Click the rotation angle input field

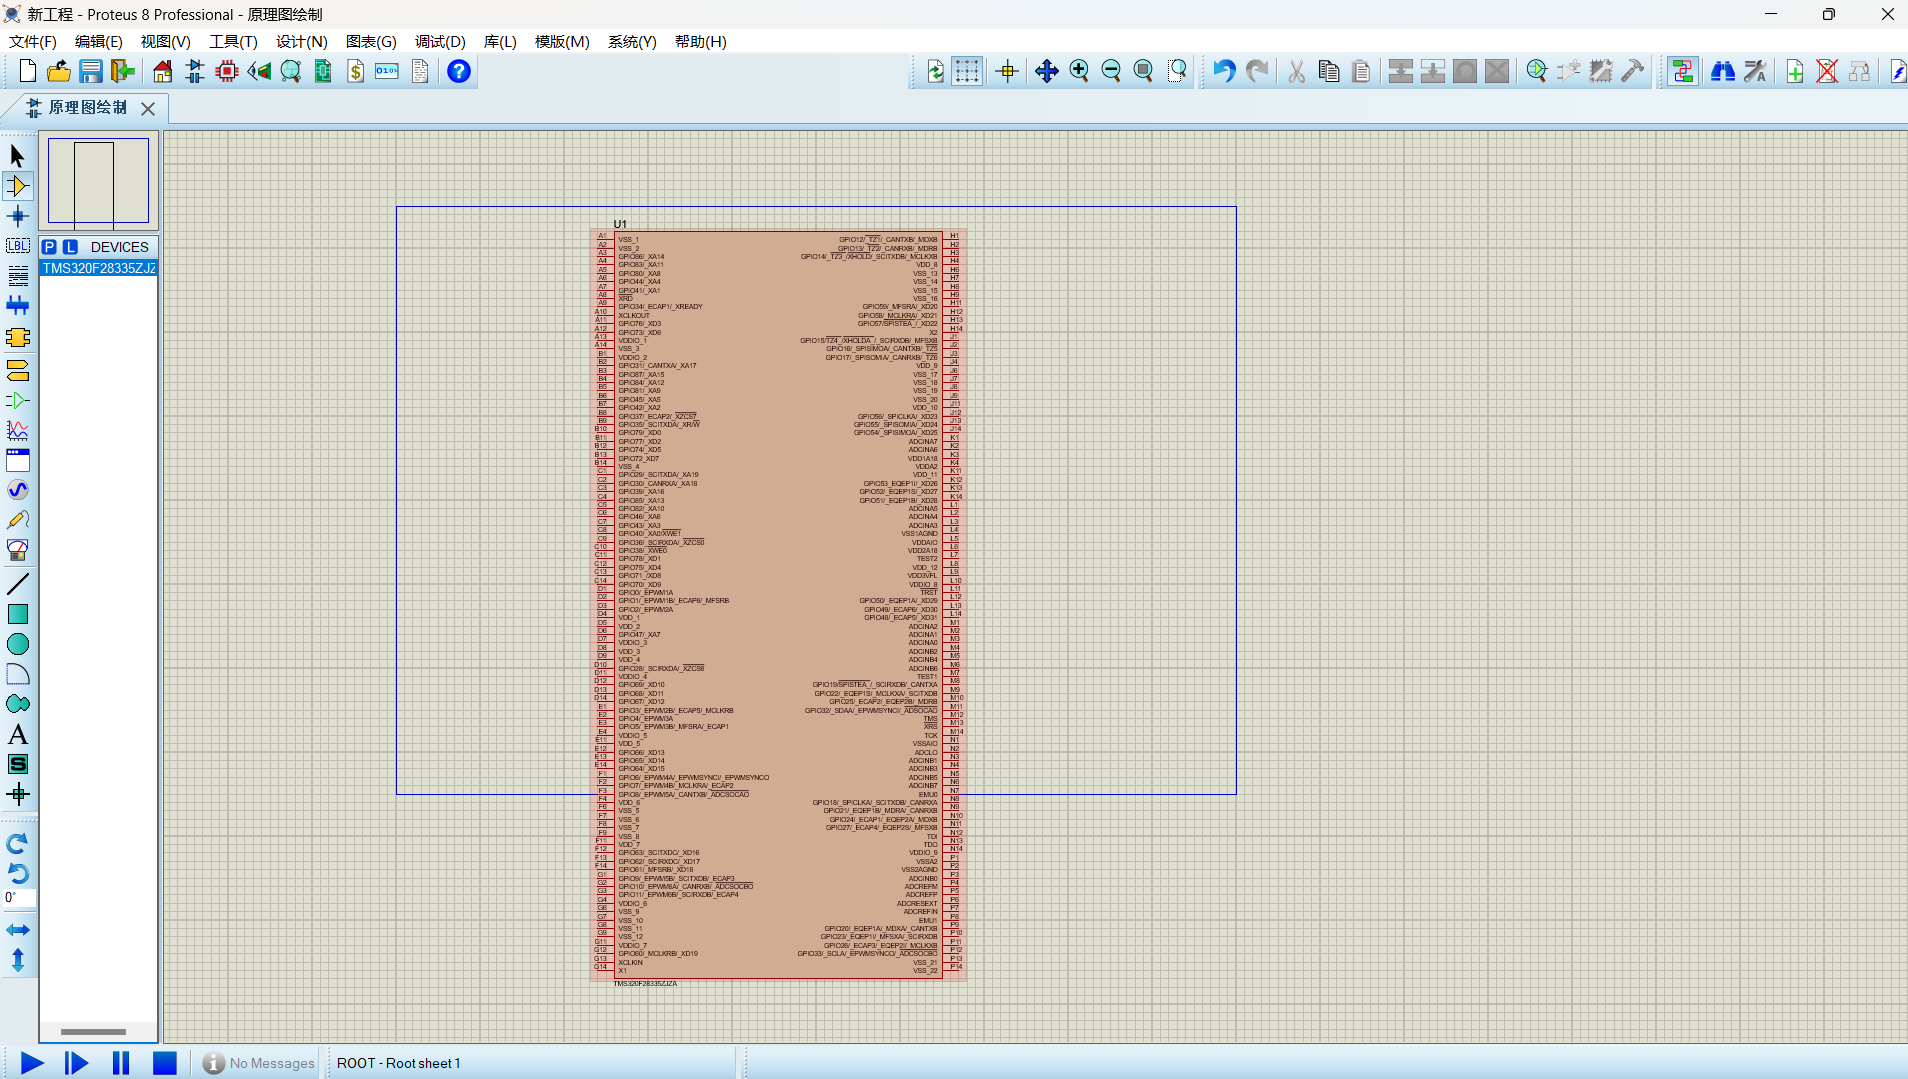(x=19, y=898)
